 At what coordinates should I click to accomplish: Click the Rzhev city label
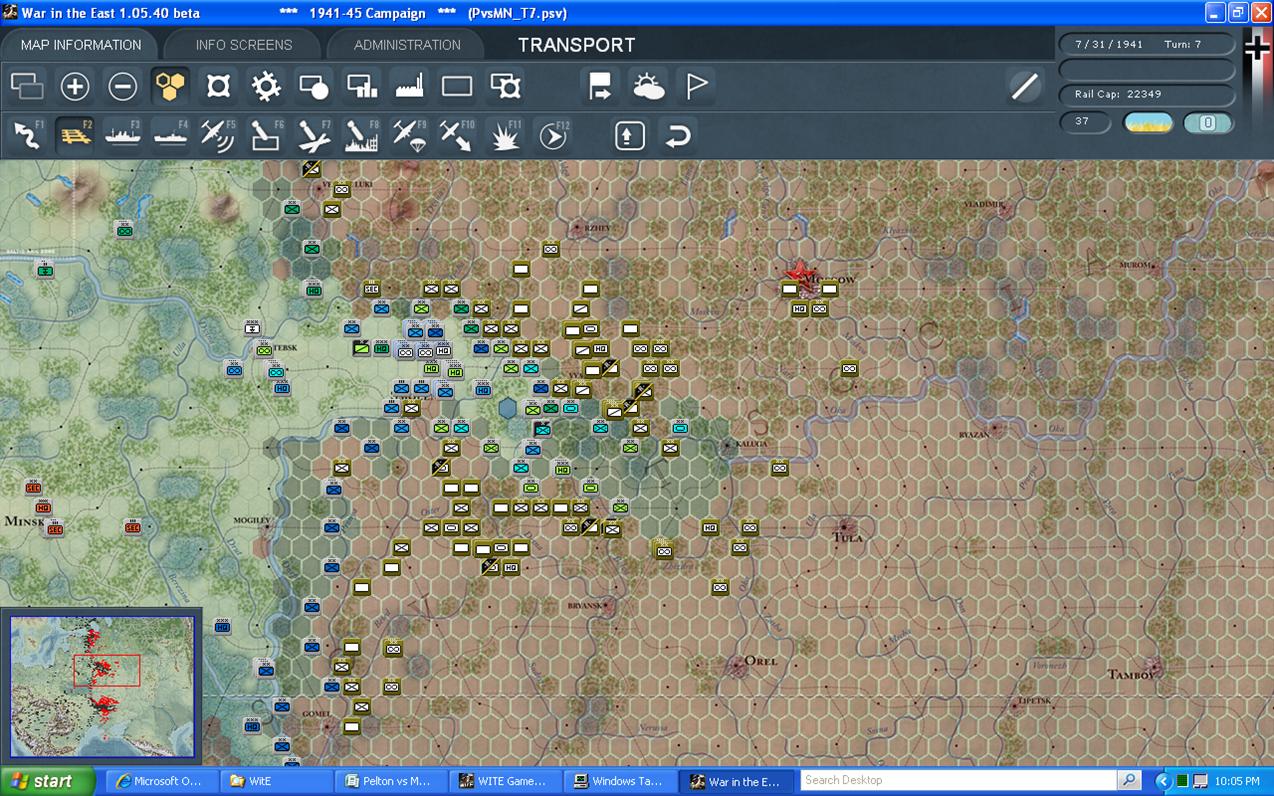(x=598, y=228)
